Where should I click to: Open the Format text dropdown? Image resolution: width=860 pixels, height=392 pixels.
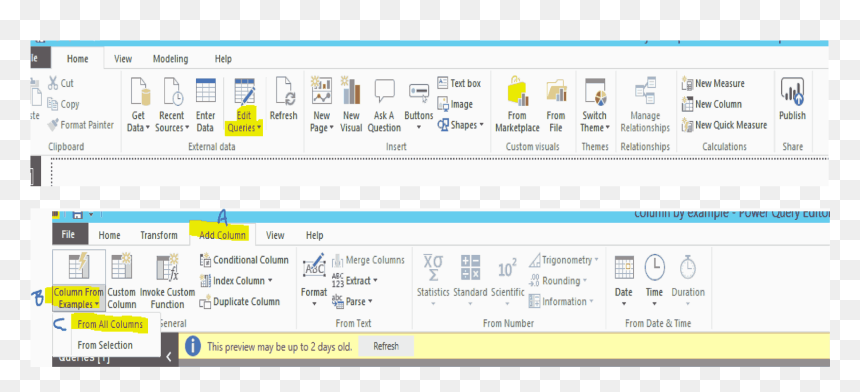click(x=314, y=281)
